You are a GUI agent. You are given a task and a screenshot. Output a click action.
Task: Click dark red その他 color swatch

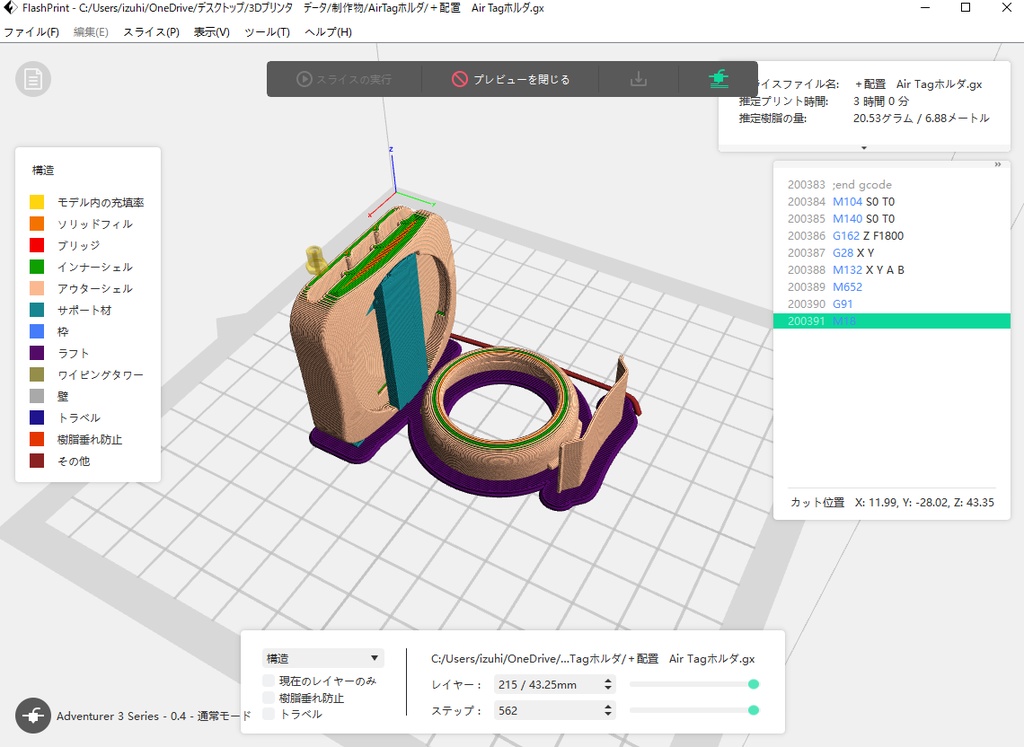coord(37,460)
